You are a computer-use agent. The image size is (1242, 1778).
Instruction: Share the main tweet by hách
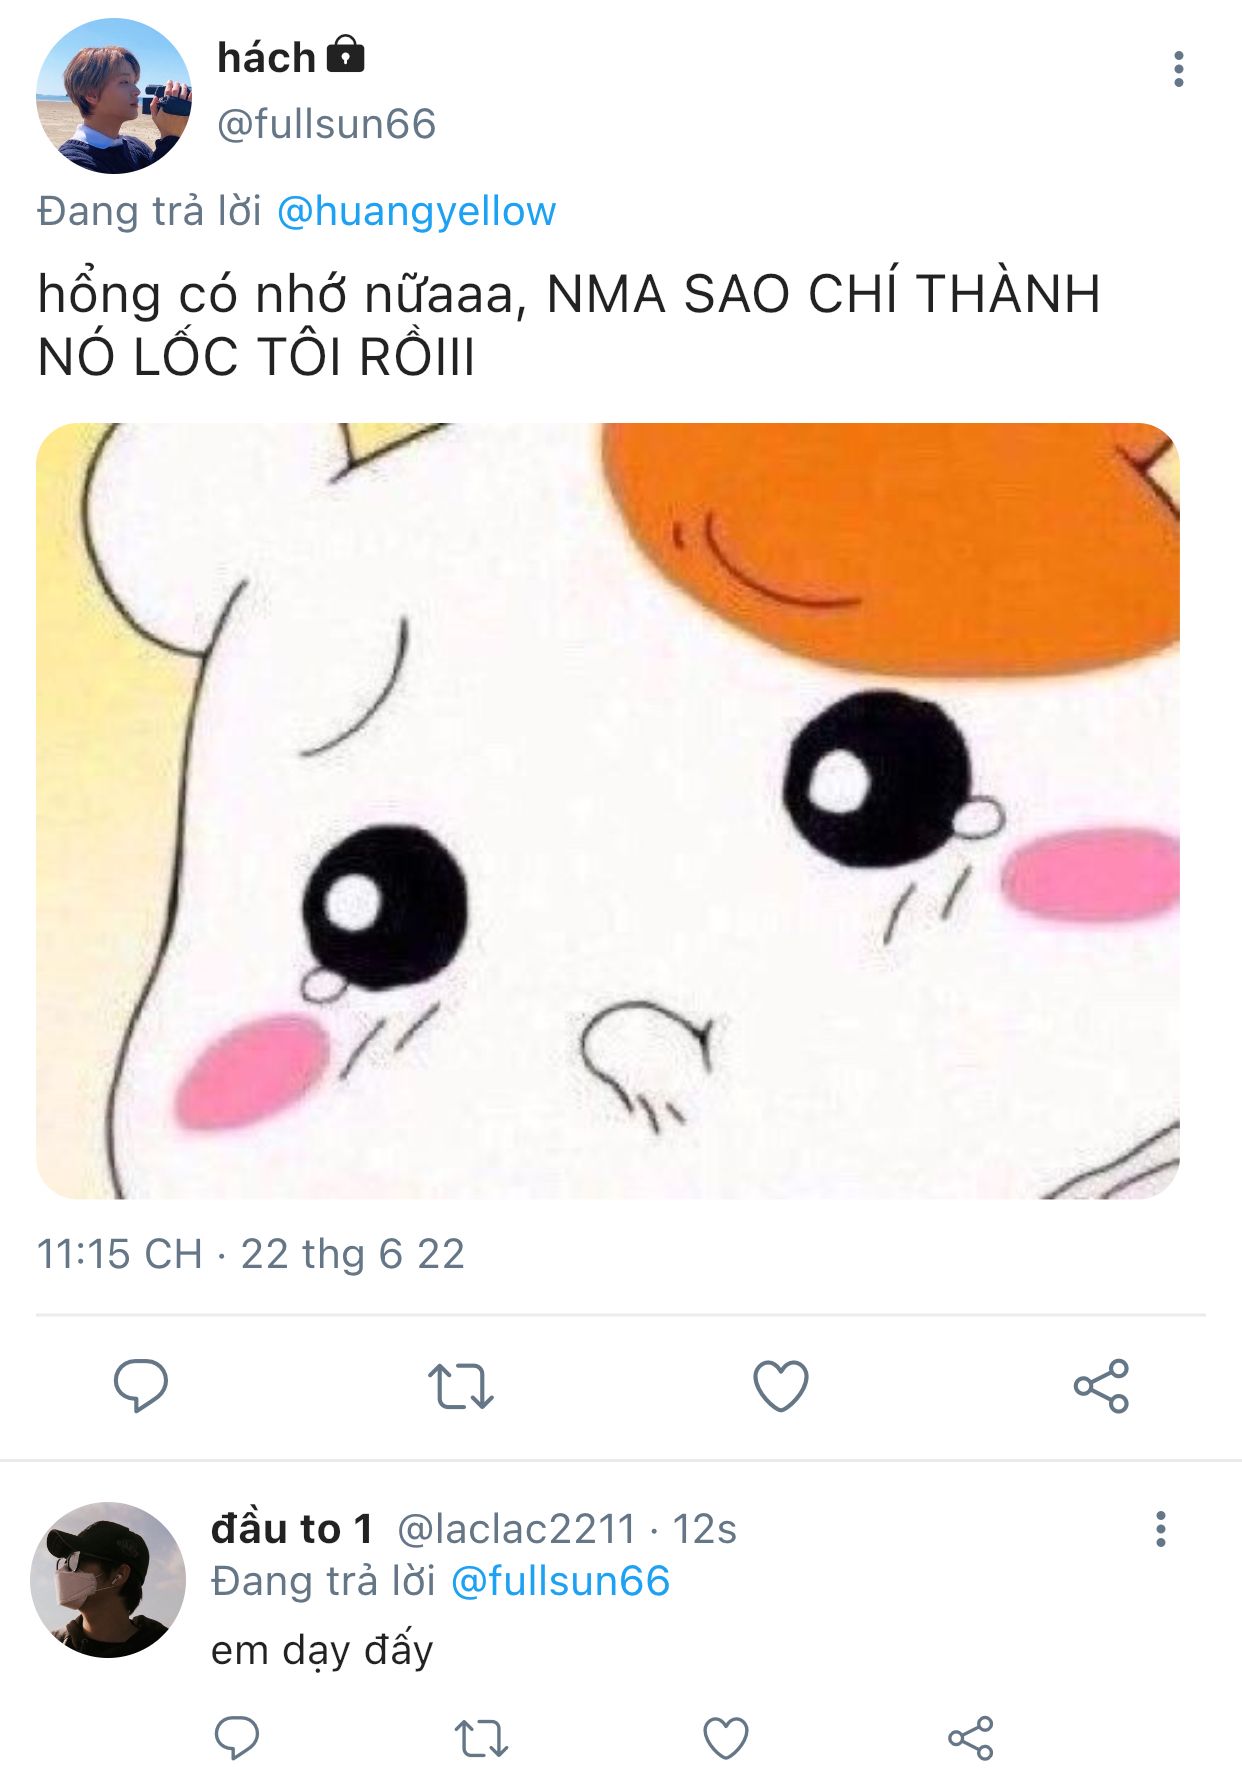[x=1101, y=1386]
